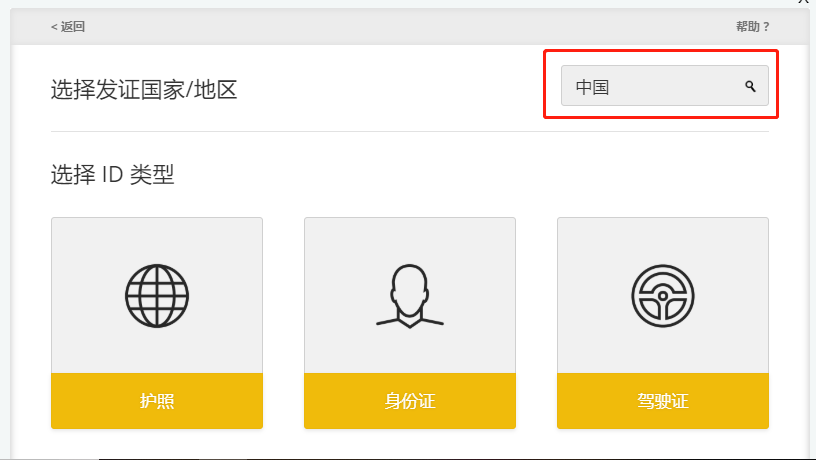Go back using the 返回 link
The height and width of the screenshot is (460, 816).
coord(72,27)
